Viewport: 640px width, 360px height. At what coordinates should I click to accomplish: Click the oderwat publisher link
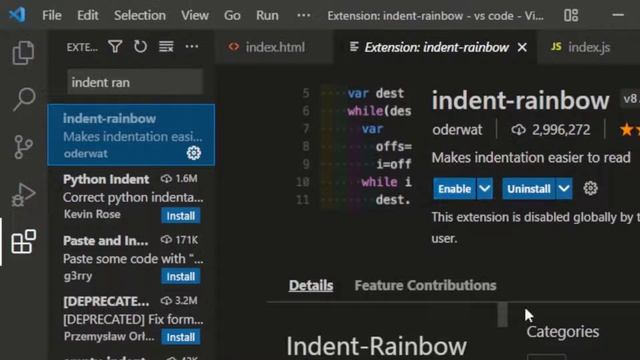pos(457,130)
